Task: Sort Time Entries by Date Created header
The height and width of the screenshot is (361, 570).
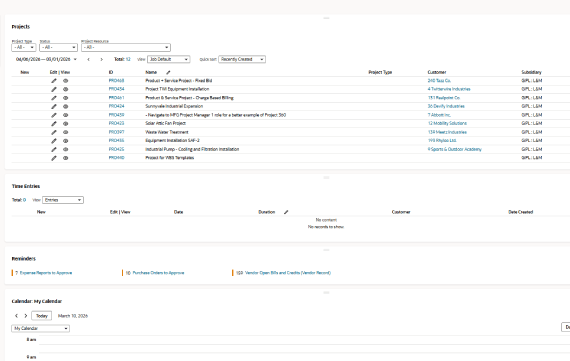Action: pyautogui.click(x=521, y=212)
